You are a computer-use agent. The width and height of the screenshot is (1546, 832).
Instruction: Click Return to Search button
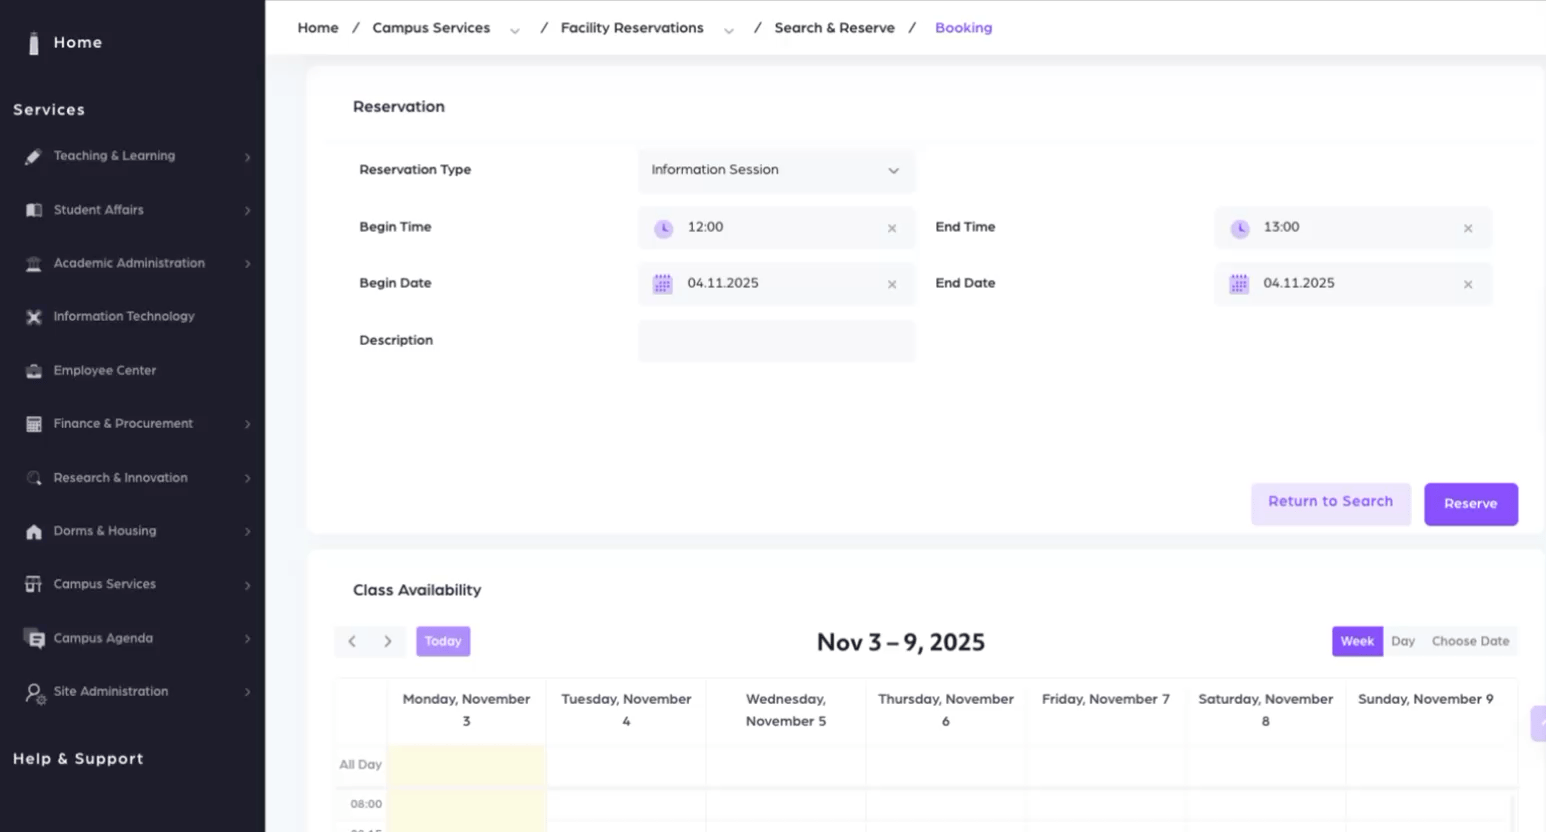coord(1330,502)
